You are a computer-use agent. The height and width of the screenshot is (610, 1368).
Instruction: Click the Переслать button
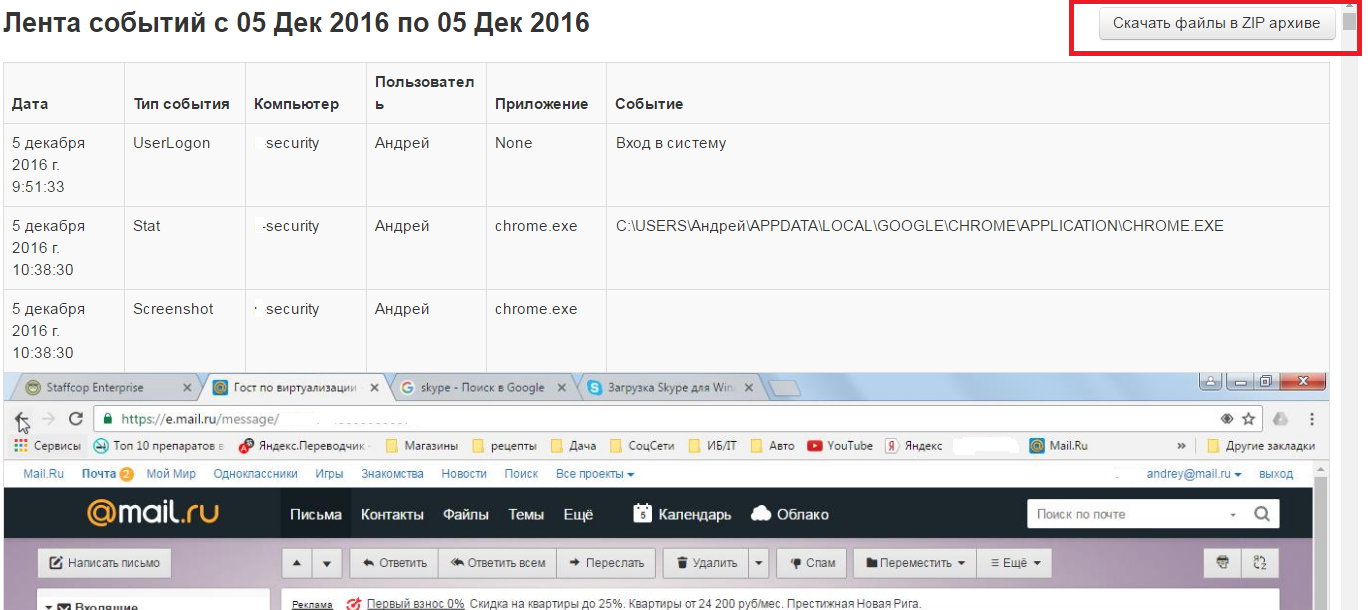[606, 563]
